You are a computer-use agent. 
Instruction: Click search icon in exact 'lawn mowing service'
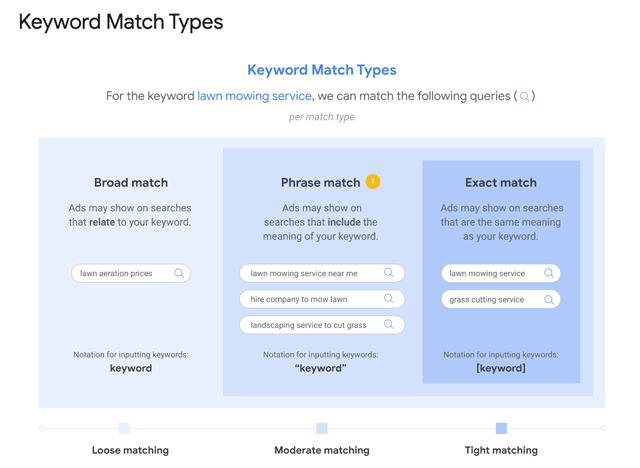tap(549, 273)
